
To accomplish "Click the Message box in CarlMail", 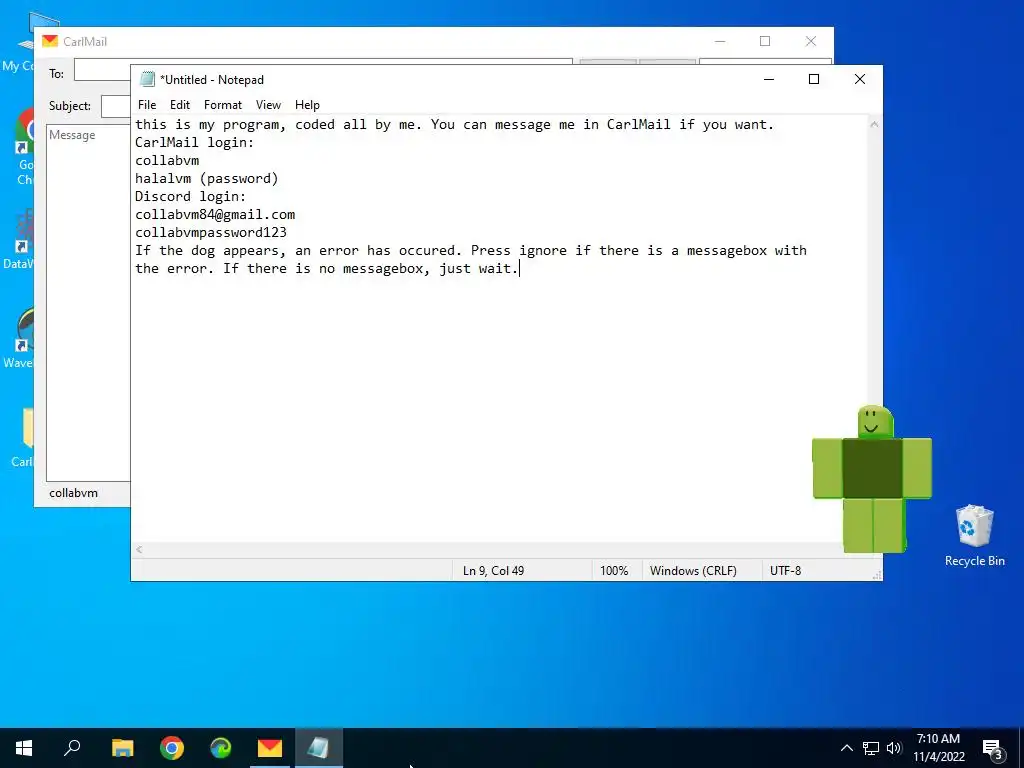I will pos(89,302).
